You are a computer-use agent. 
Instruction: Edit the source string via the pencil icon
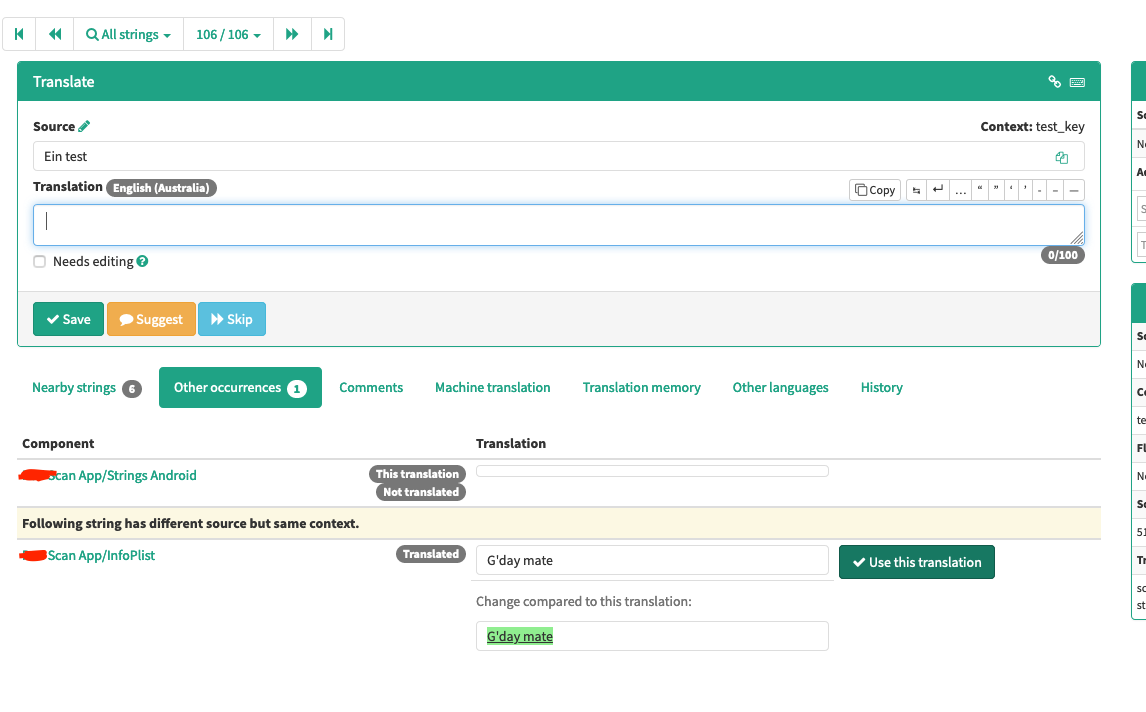84,126
